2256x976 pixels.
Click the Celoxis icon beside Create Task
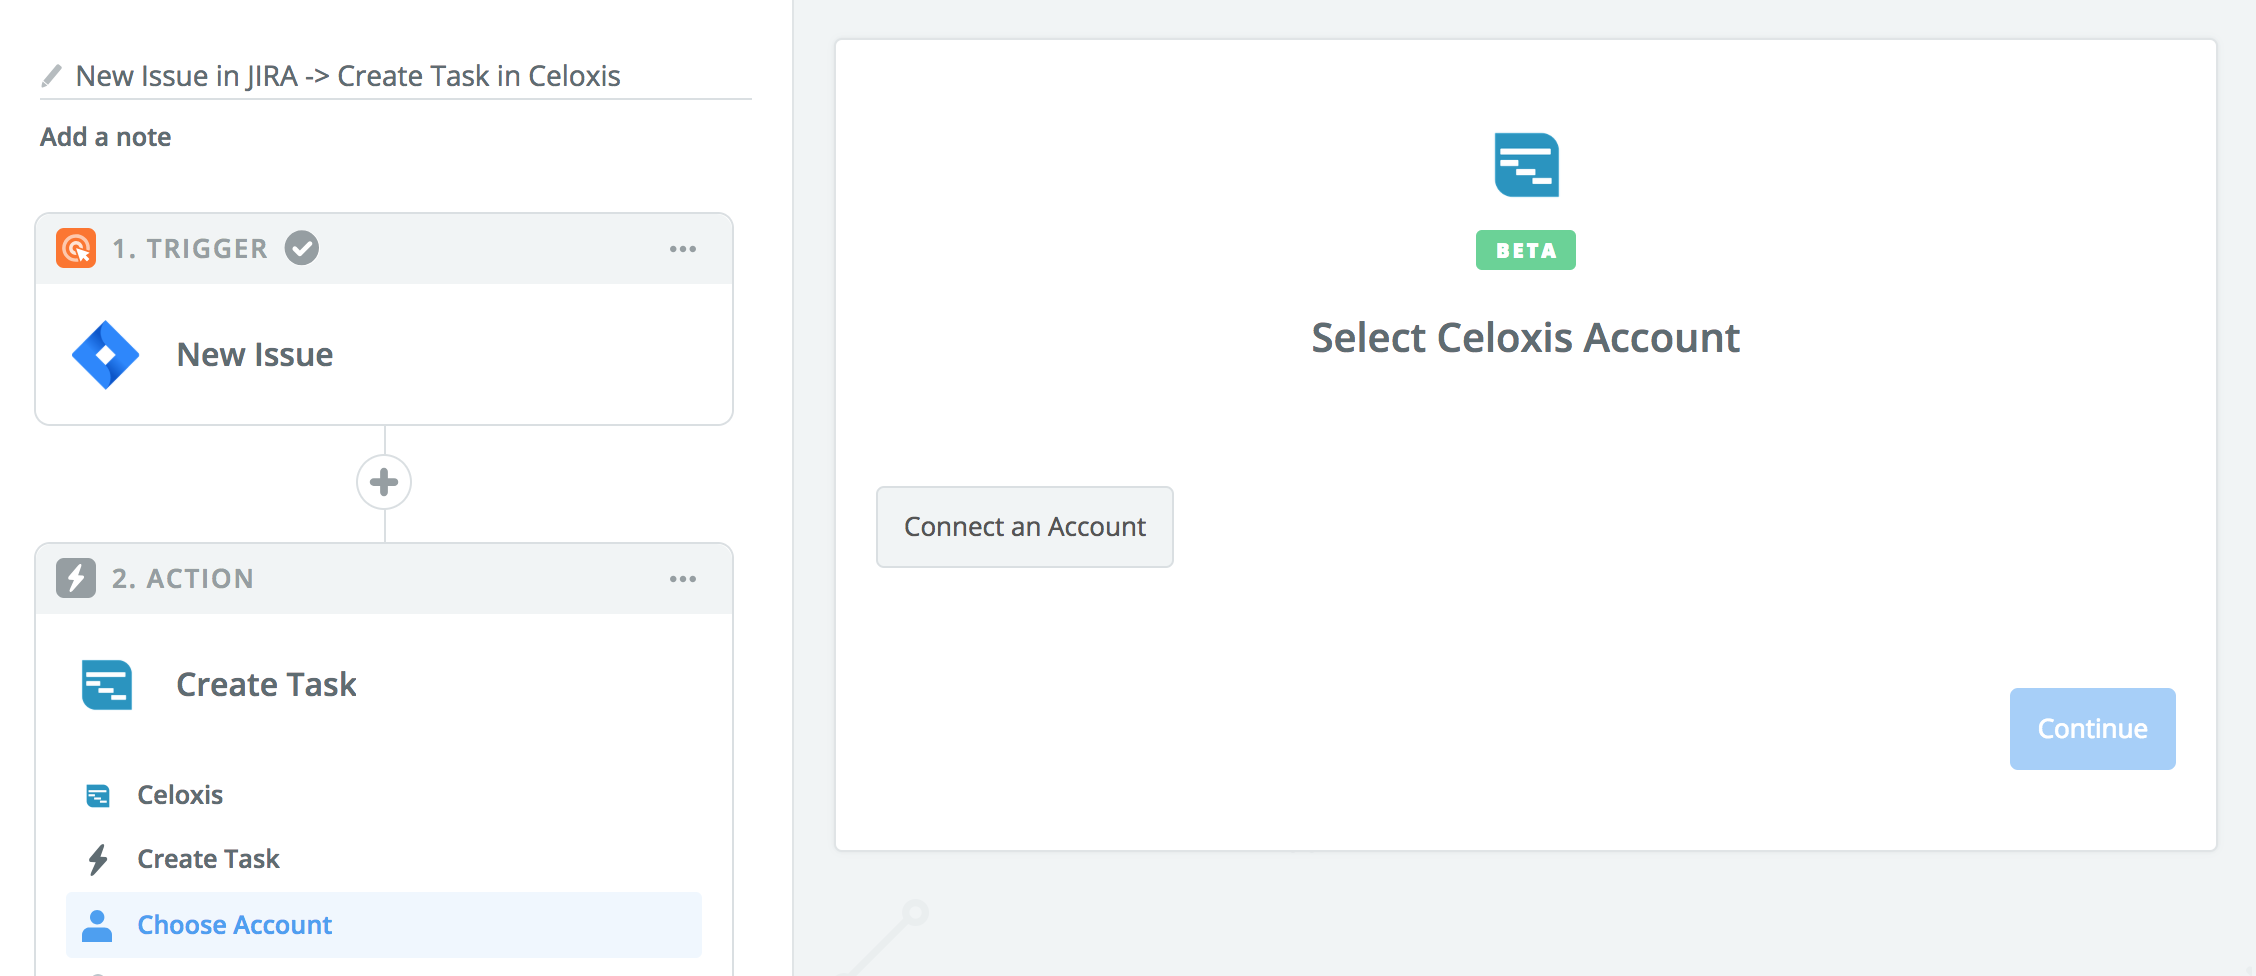107,685
